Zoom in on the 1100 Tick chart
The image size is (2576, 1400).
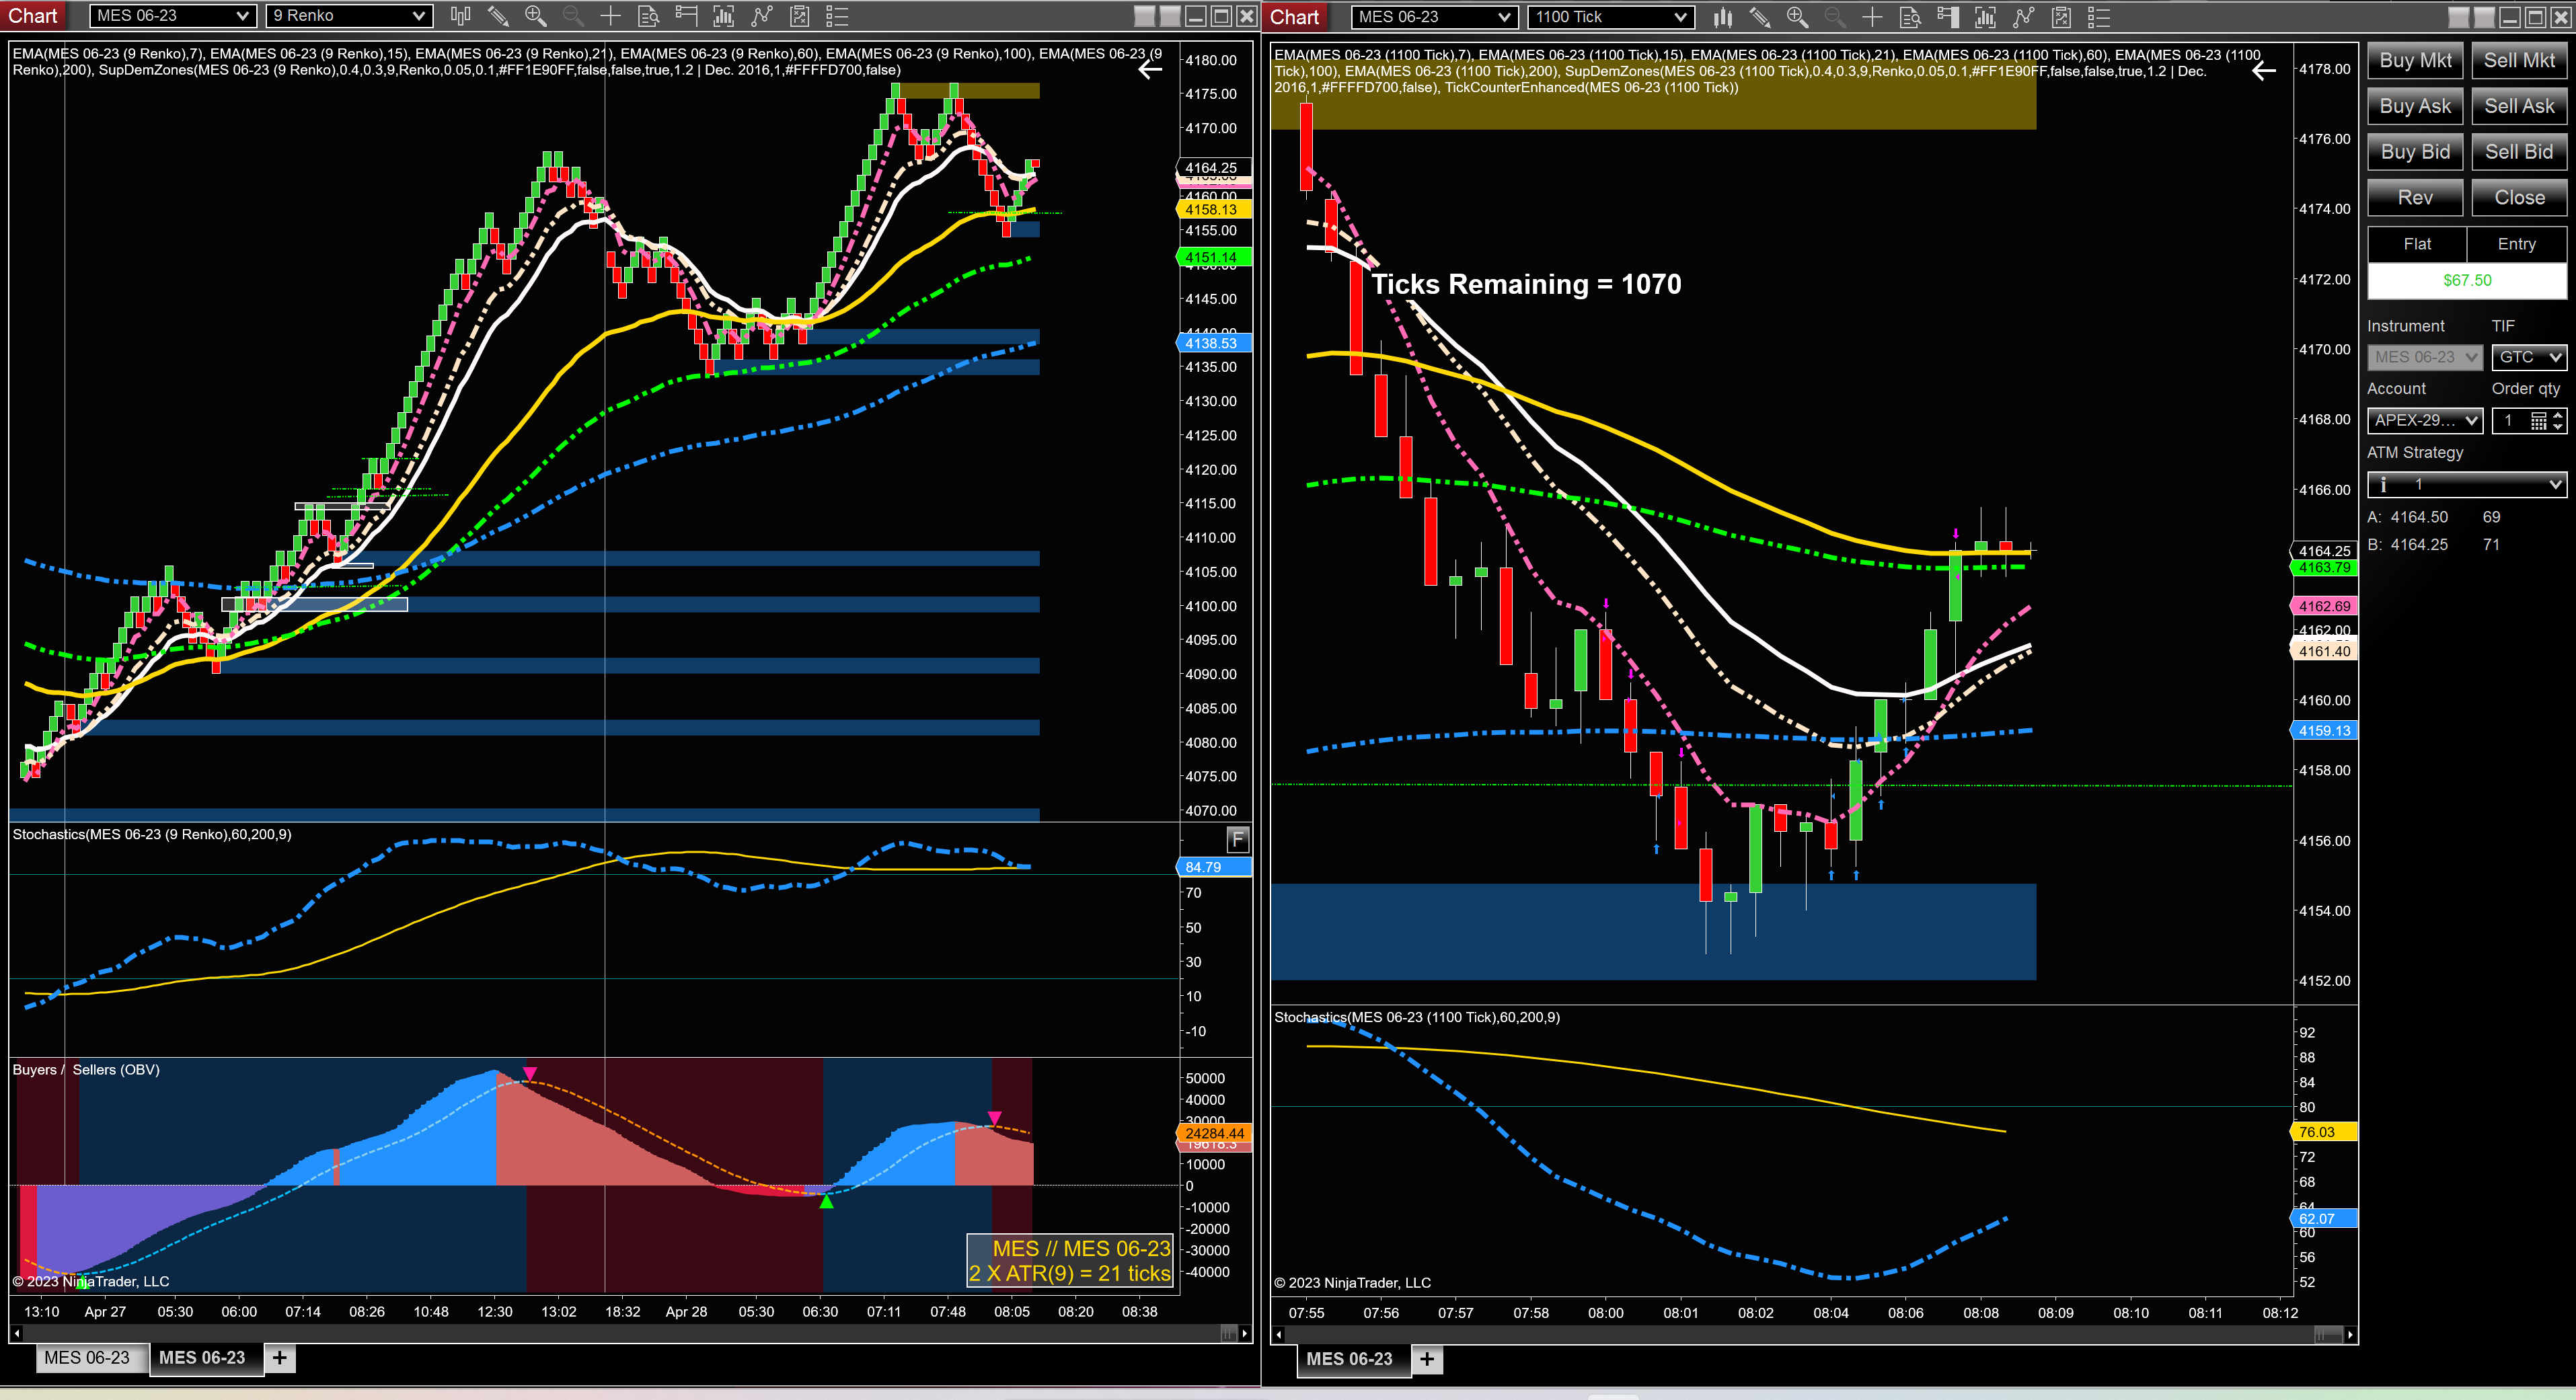[x=1797, y=17]
